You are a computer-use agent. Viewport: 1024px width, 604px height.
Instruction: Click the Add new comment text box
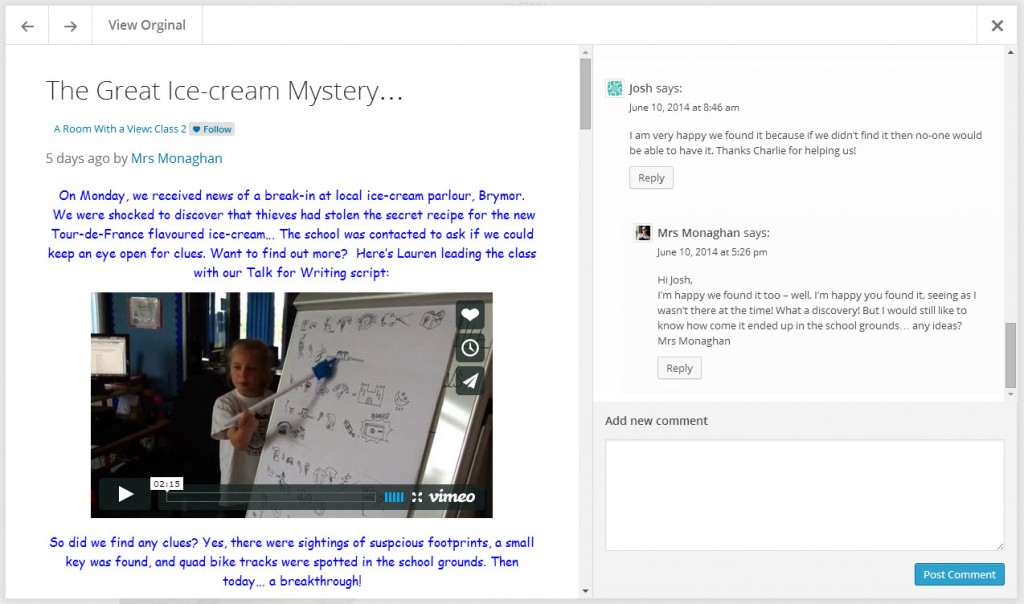[x=804, y=494]
